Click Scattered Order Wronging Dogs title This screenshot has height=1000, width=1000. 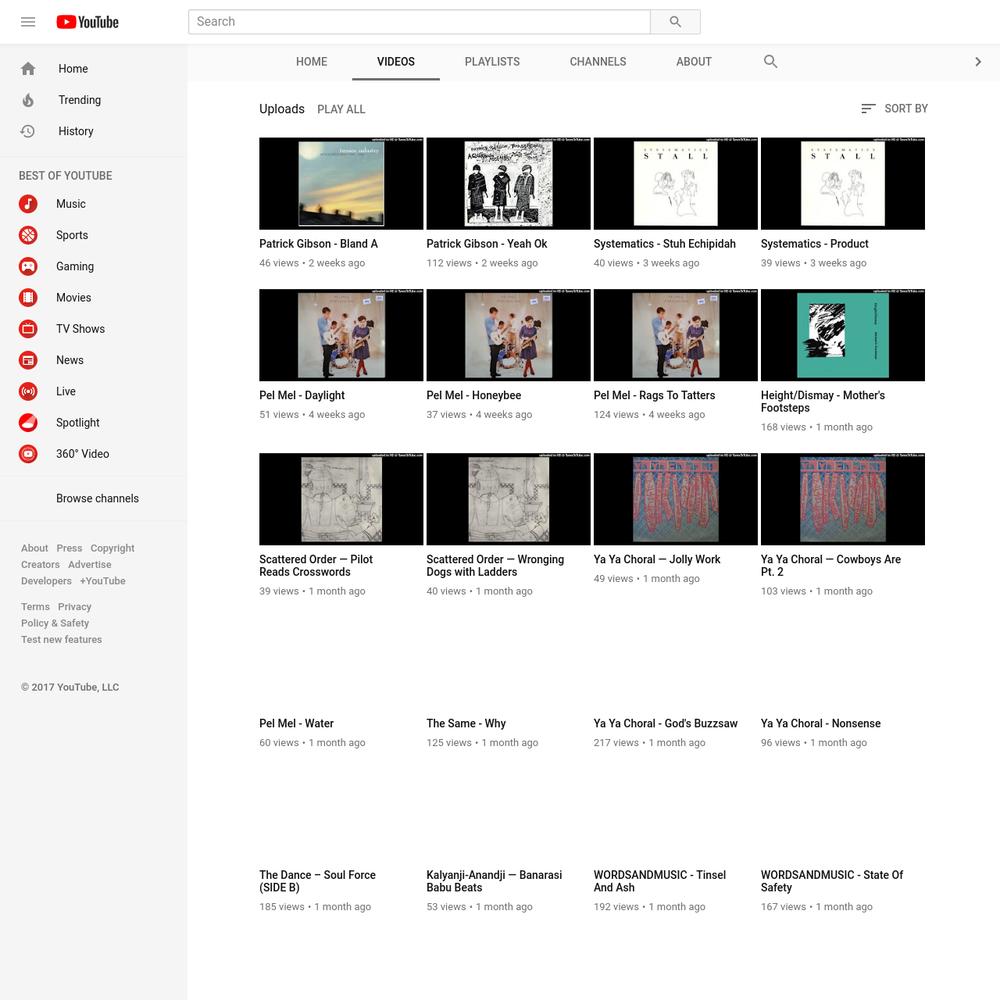[x=495, y=565]
